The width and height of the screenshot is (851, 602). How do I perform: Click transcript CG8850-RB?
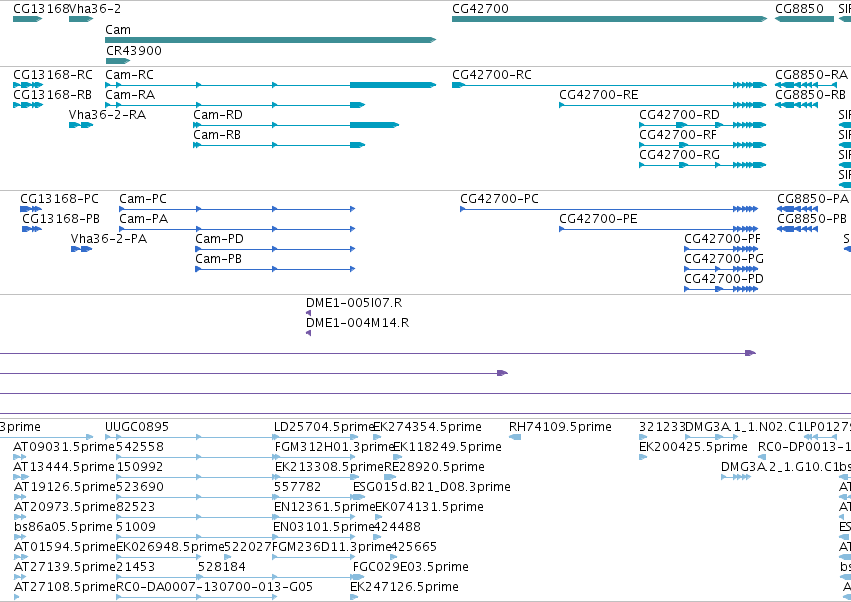(796, 105)
